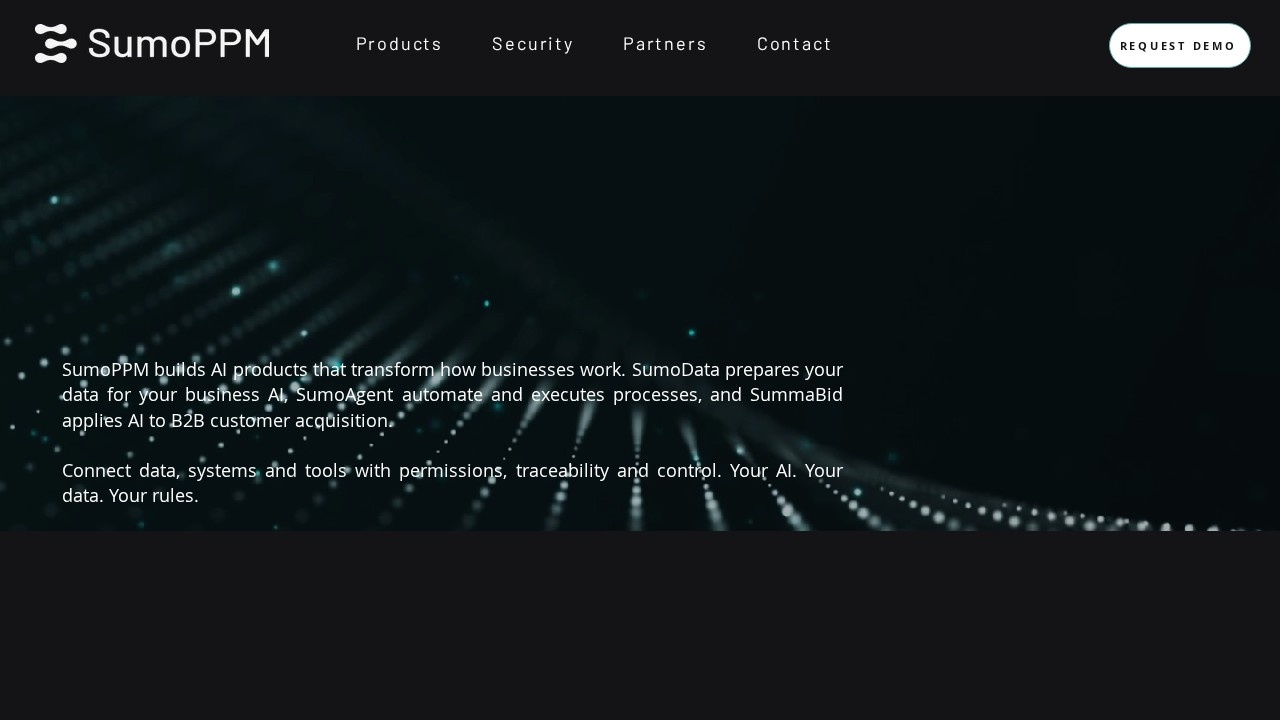Select the paragraph starting "SumoPPM builds AI products"
1280x720 pixels.
[x=452, y=395]
